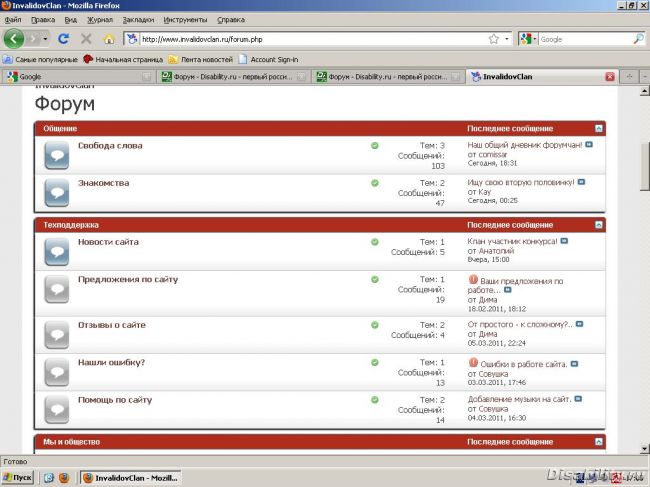
Task: Click forum status icon beside 'Свобода слова'
Action: tap(55, 155)
